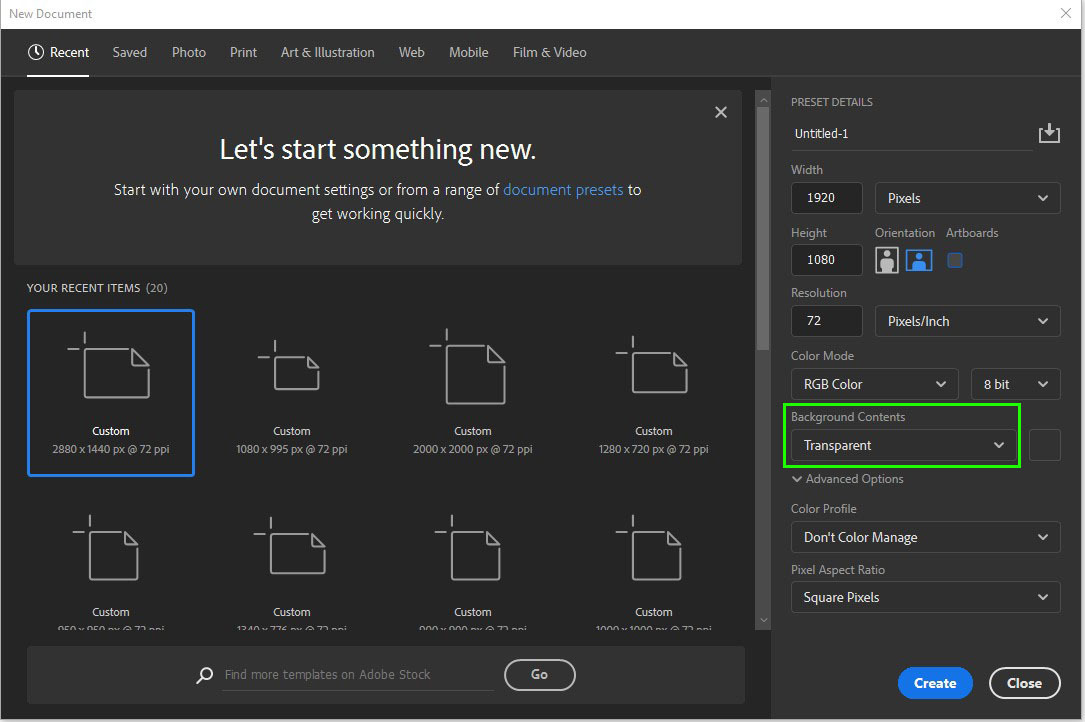Image resolution: width=1085 pixels, height=722 pixels.
Task: Select the portrait orientation icon
Action: [886, 259]
